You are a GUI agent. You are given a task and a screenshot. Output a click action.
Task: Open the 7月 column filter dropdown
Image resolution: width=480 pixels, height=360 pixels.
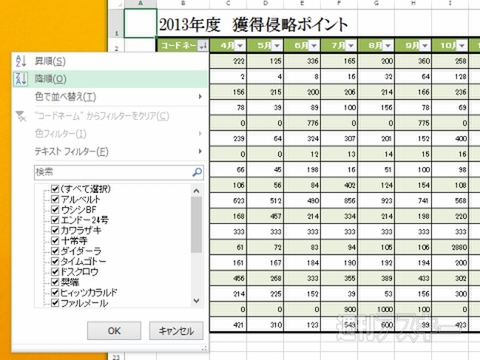(x=351, y=45)
